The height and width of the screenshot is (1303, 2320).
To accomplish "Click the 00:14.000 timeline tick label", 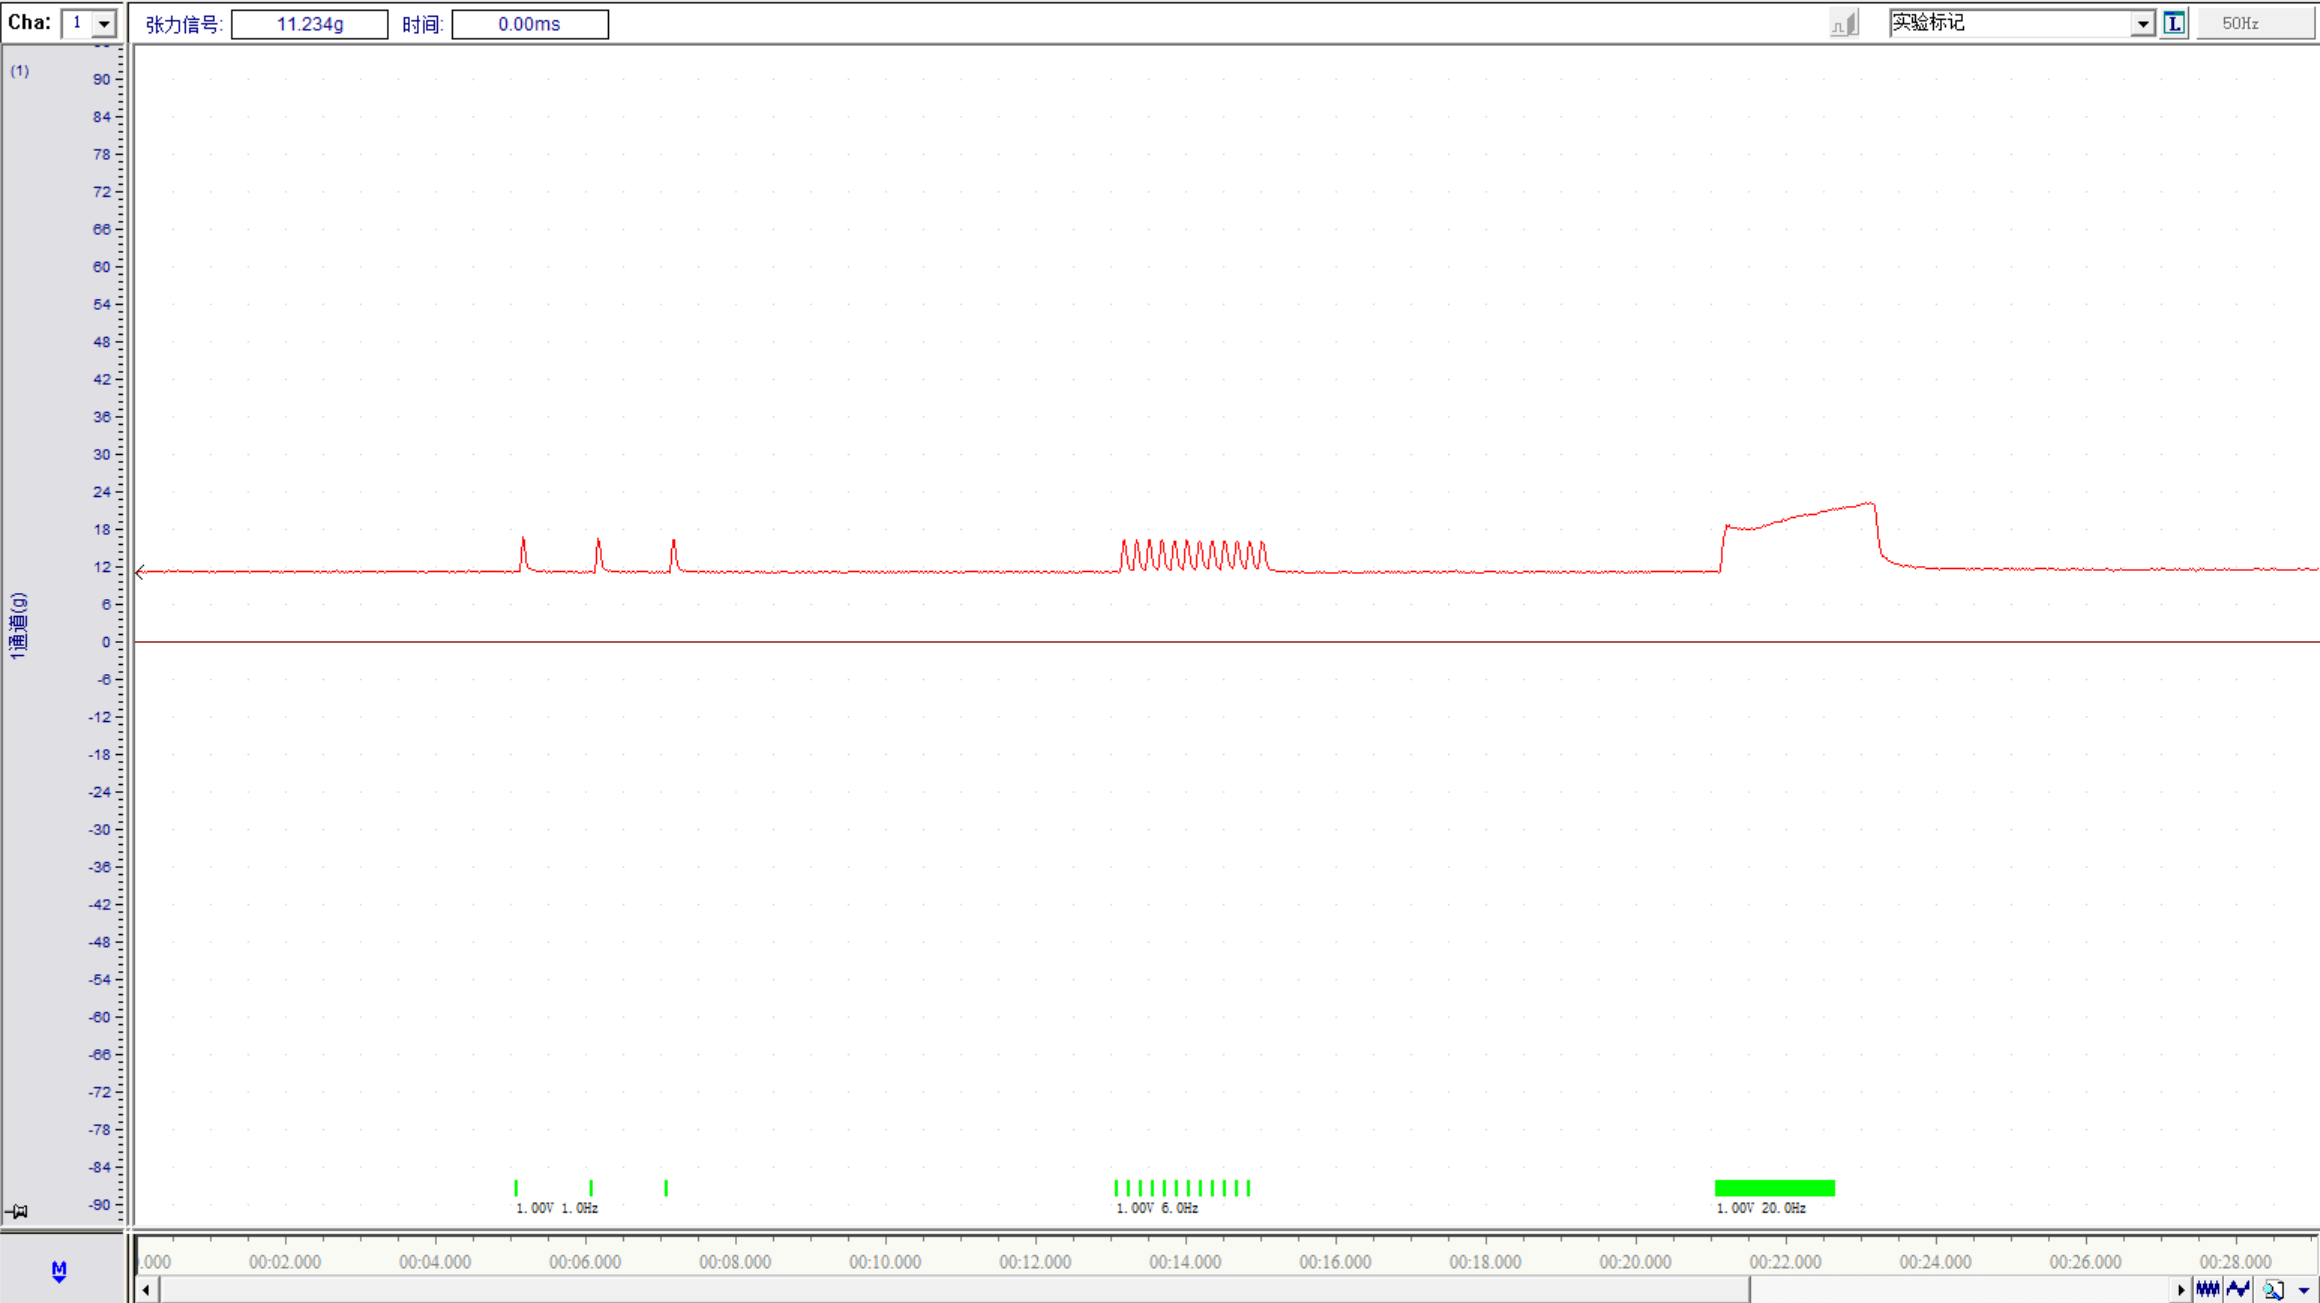I will point(1185,1262).
